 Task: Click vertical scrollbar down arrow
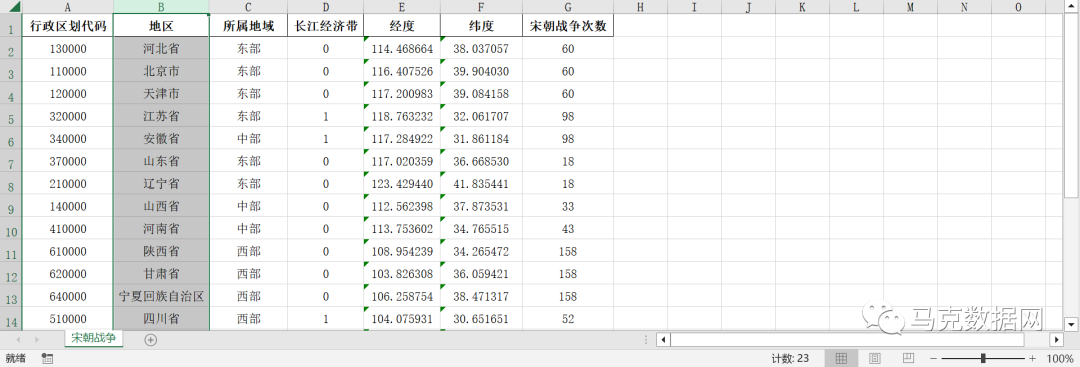click(x=1072, y=324)
